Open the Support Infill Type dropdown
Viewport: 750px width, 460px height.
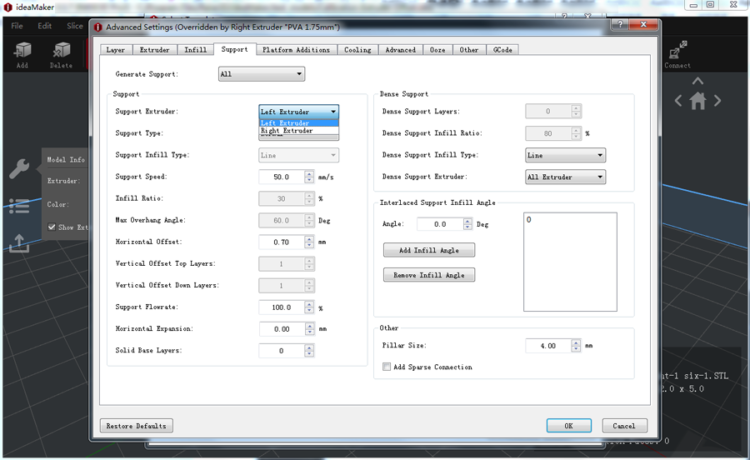[298, 155]
